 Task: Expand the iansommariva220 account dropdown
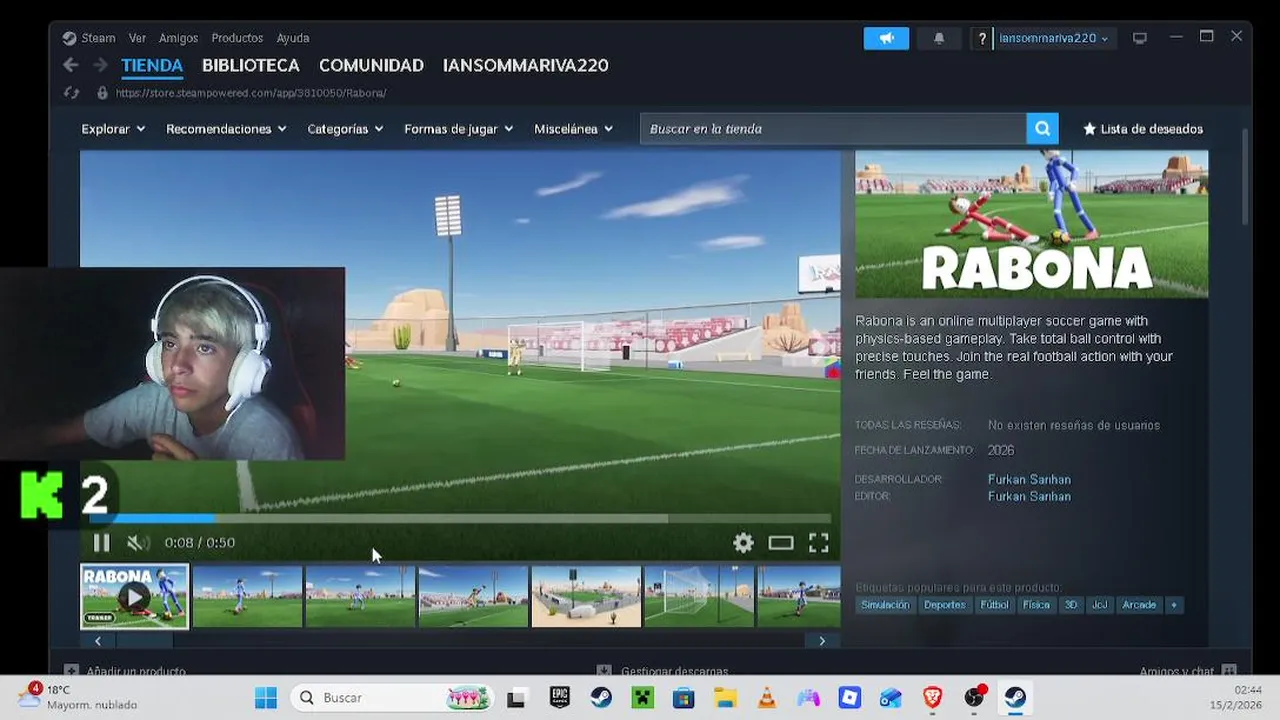pos(1054,38)
